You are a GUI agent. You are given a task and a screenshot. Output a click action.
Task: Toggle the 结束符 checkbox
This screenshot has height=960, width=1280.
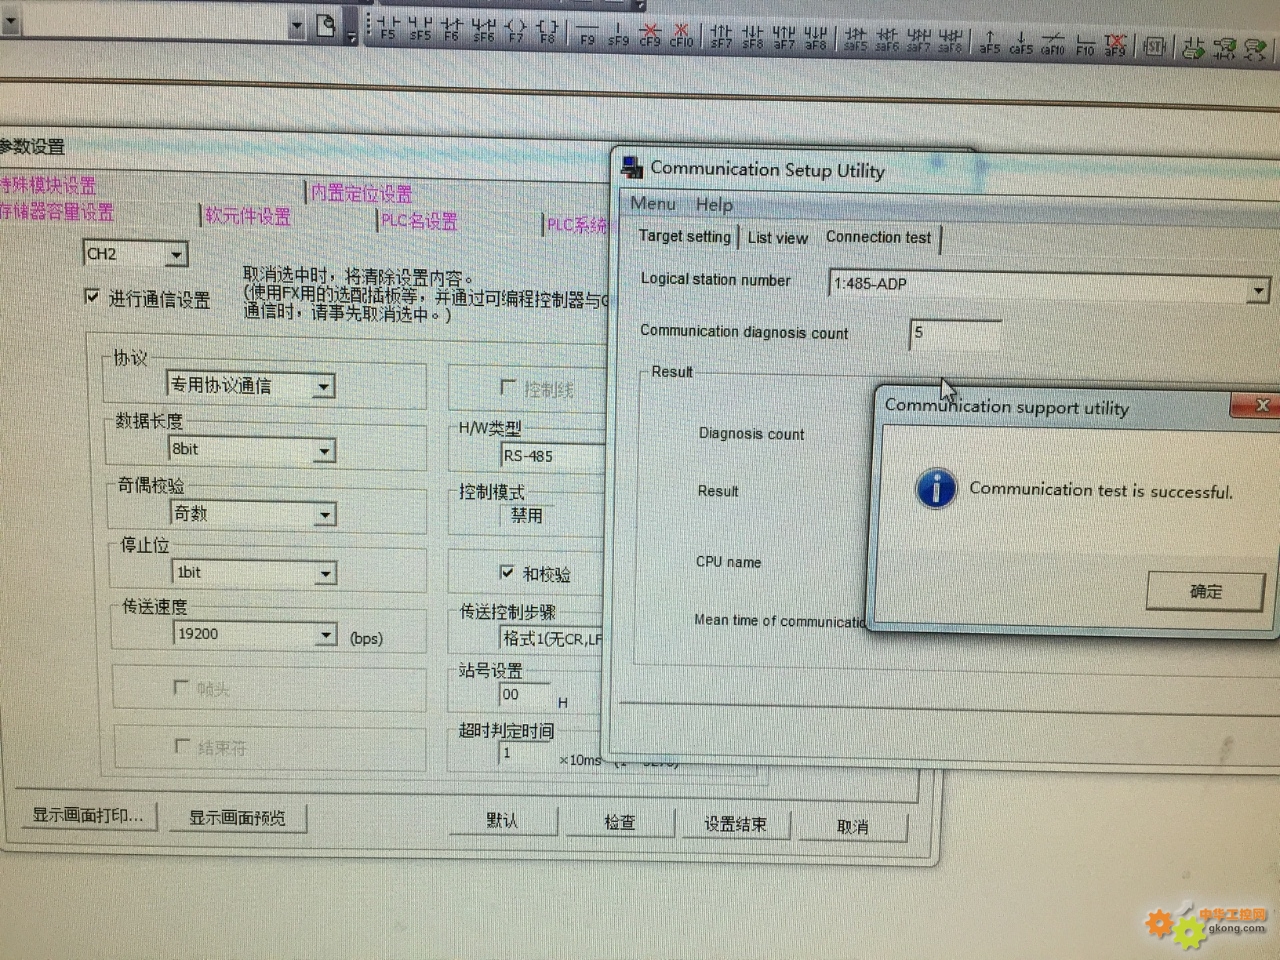click(x=182, y=745)
